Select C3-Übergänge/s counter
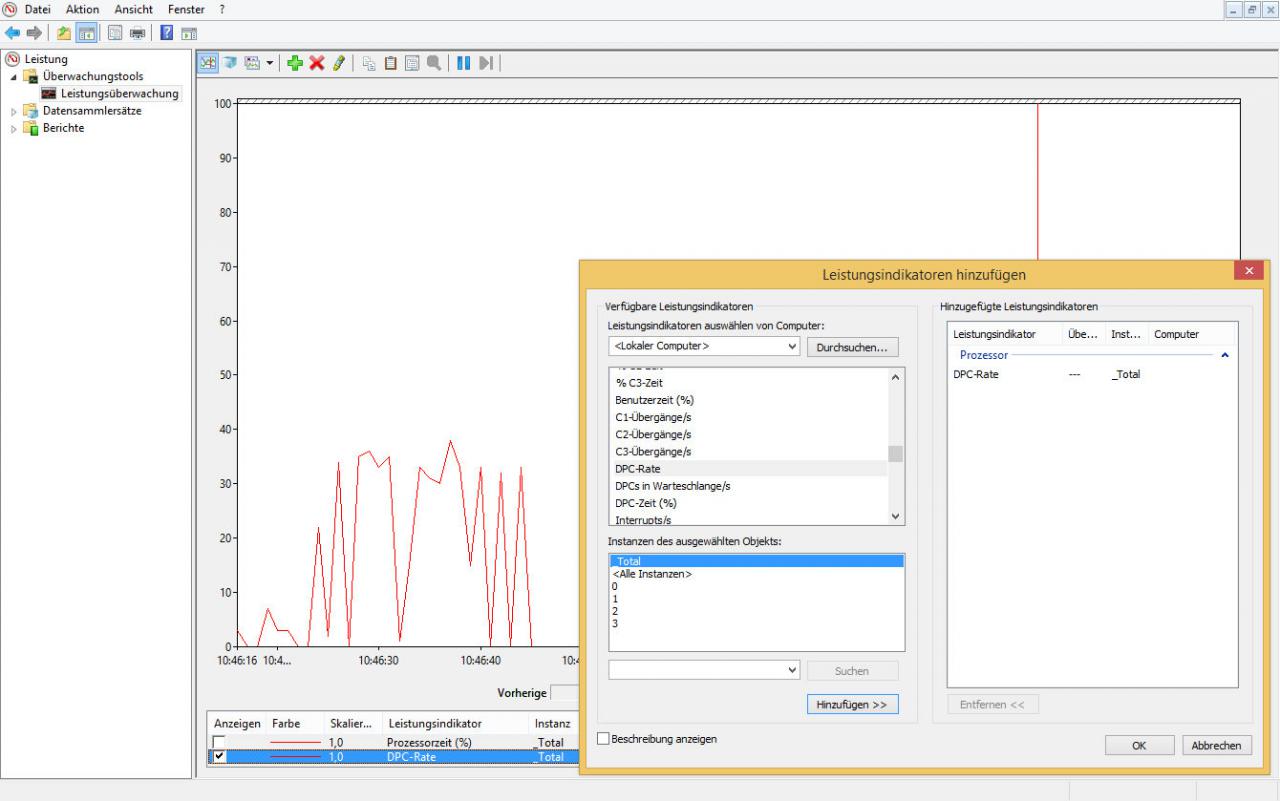The width and height of the screenshot is (1280, 801). [653, 451]
